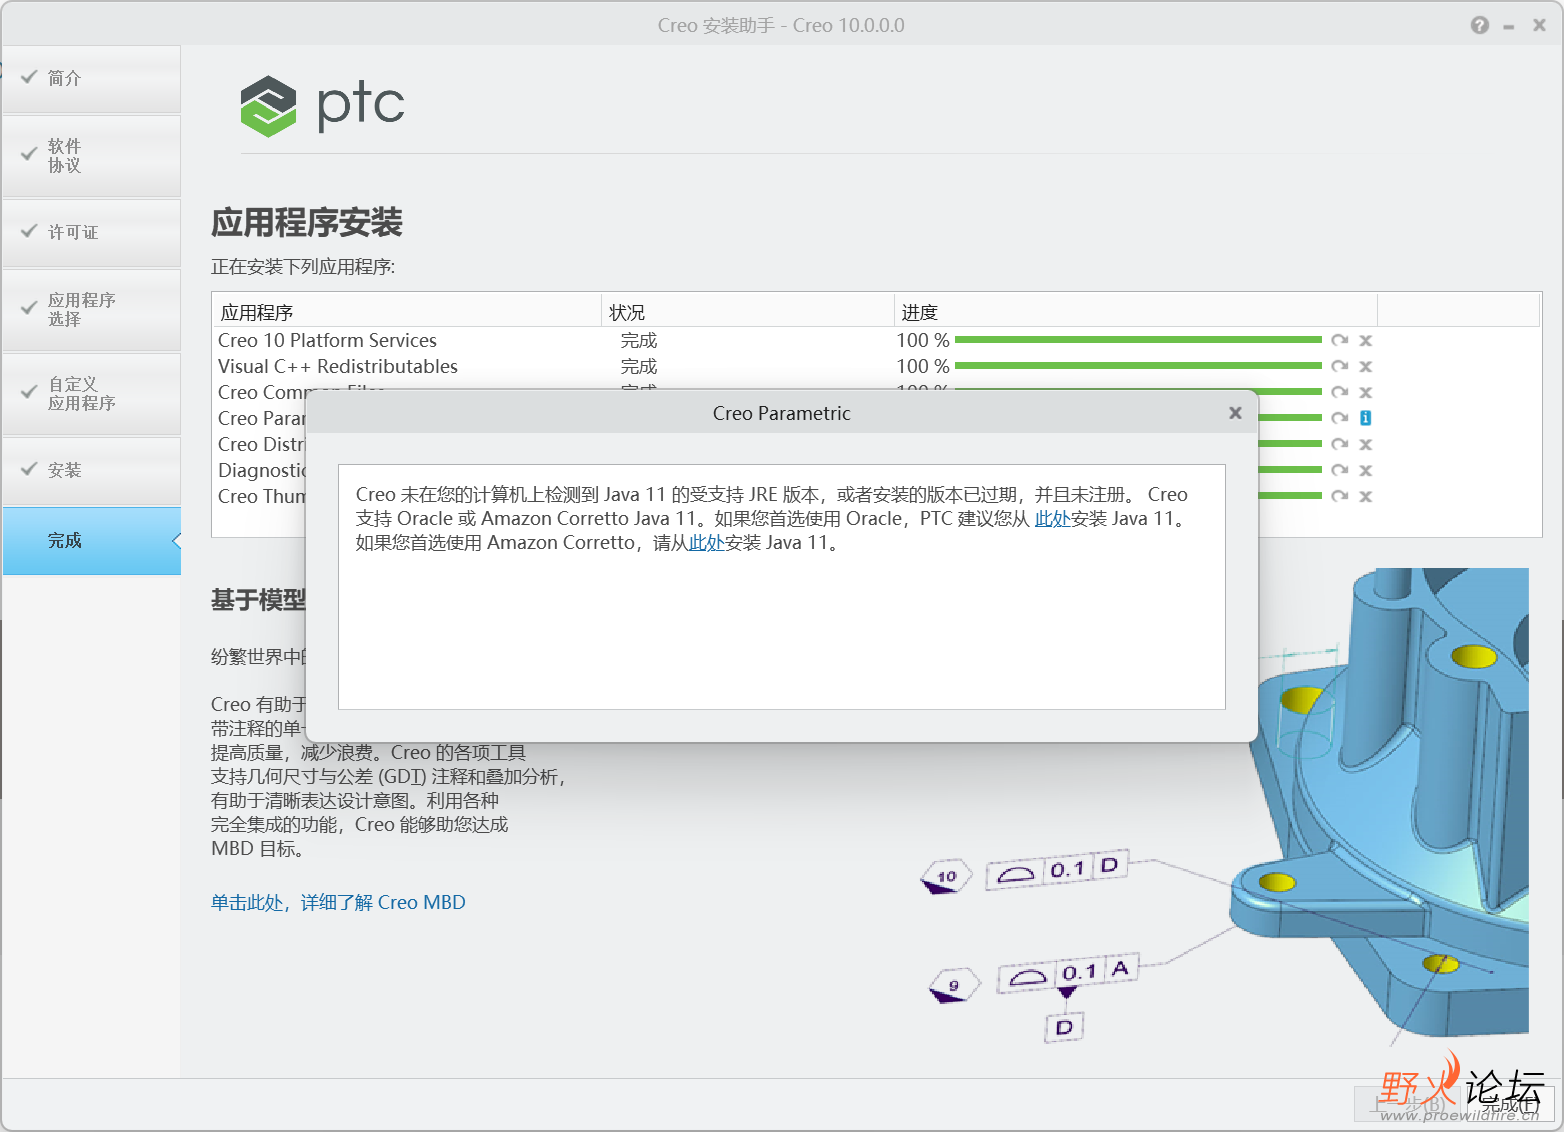Screen dimensions: 1564x1132
Task: Click 完成 status of Creo 10 Platform Services
Action: 639,340
